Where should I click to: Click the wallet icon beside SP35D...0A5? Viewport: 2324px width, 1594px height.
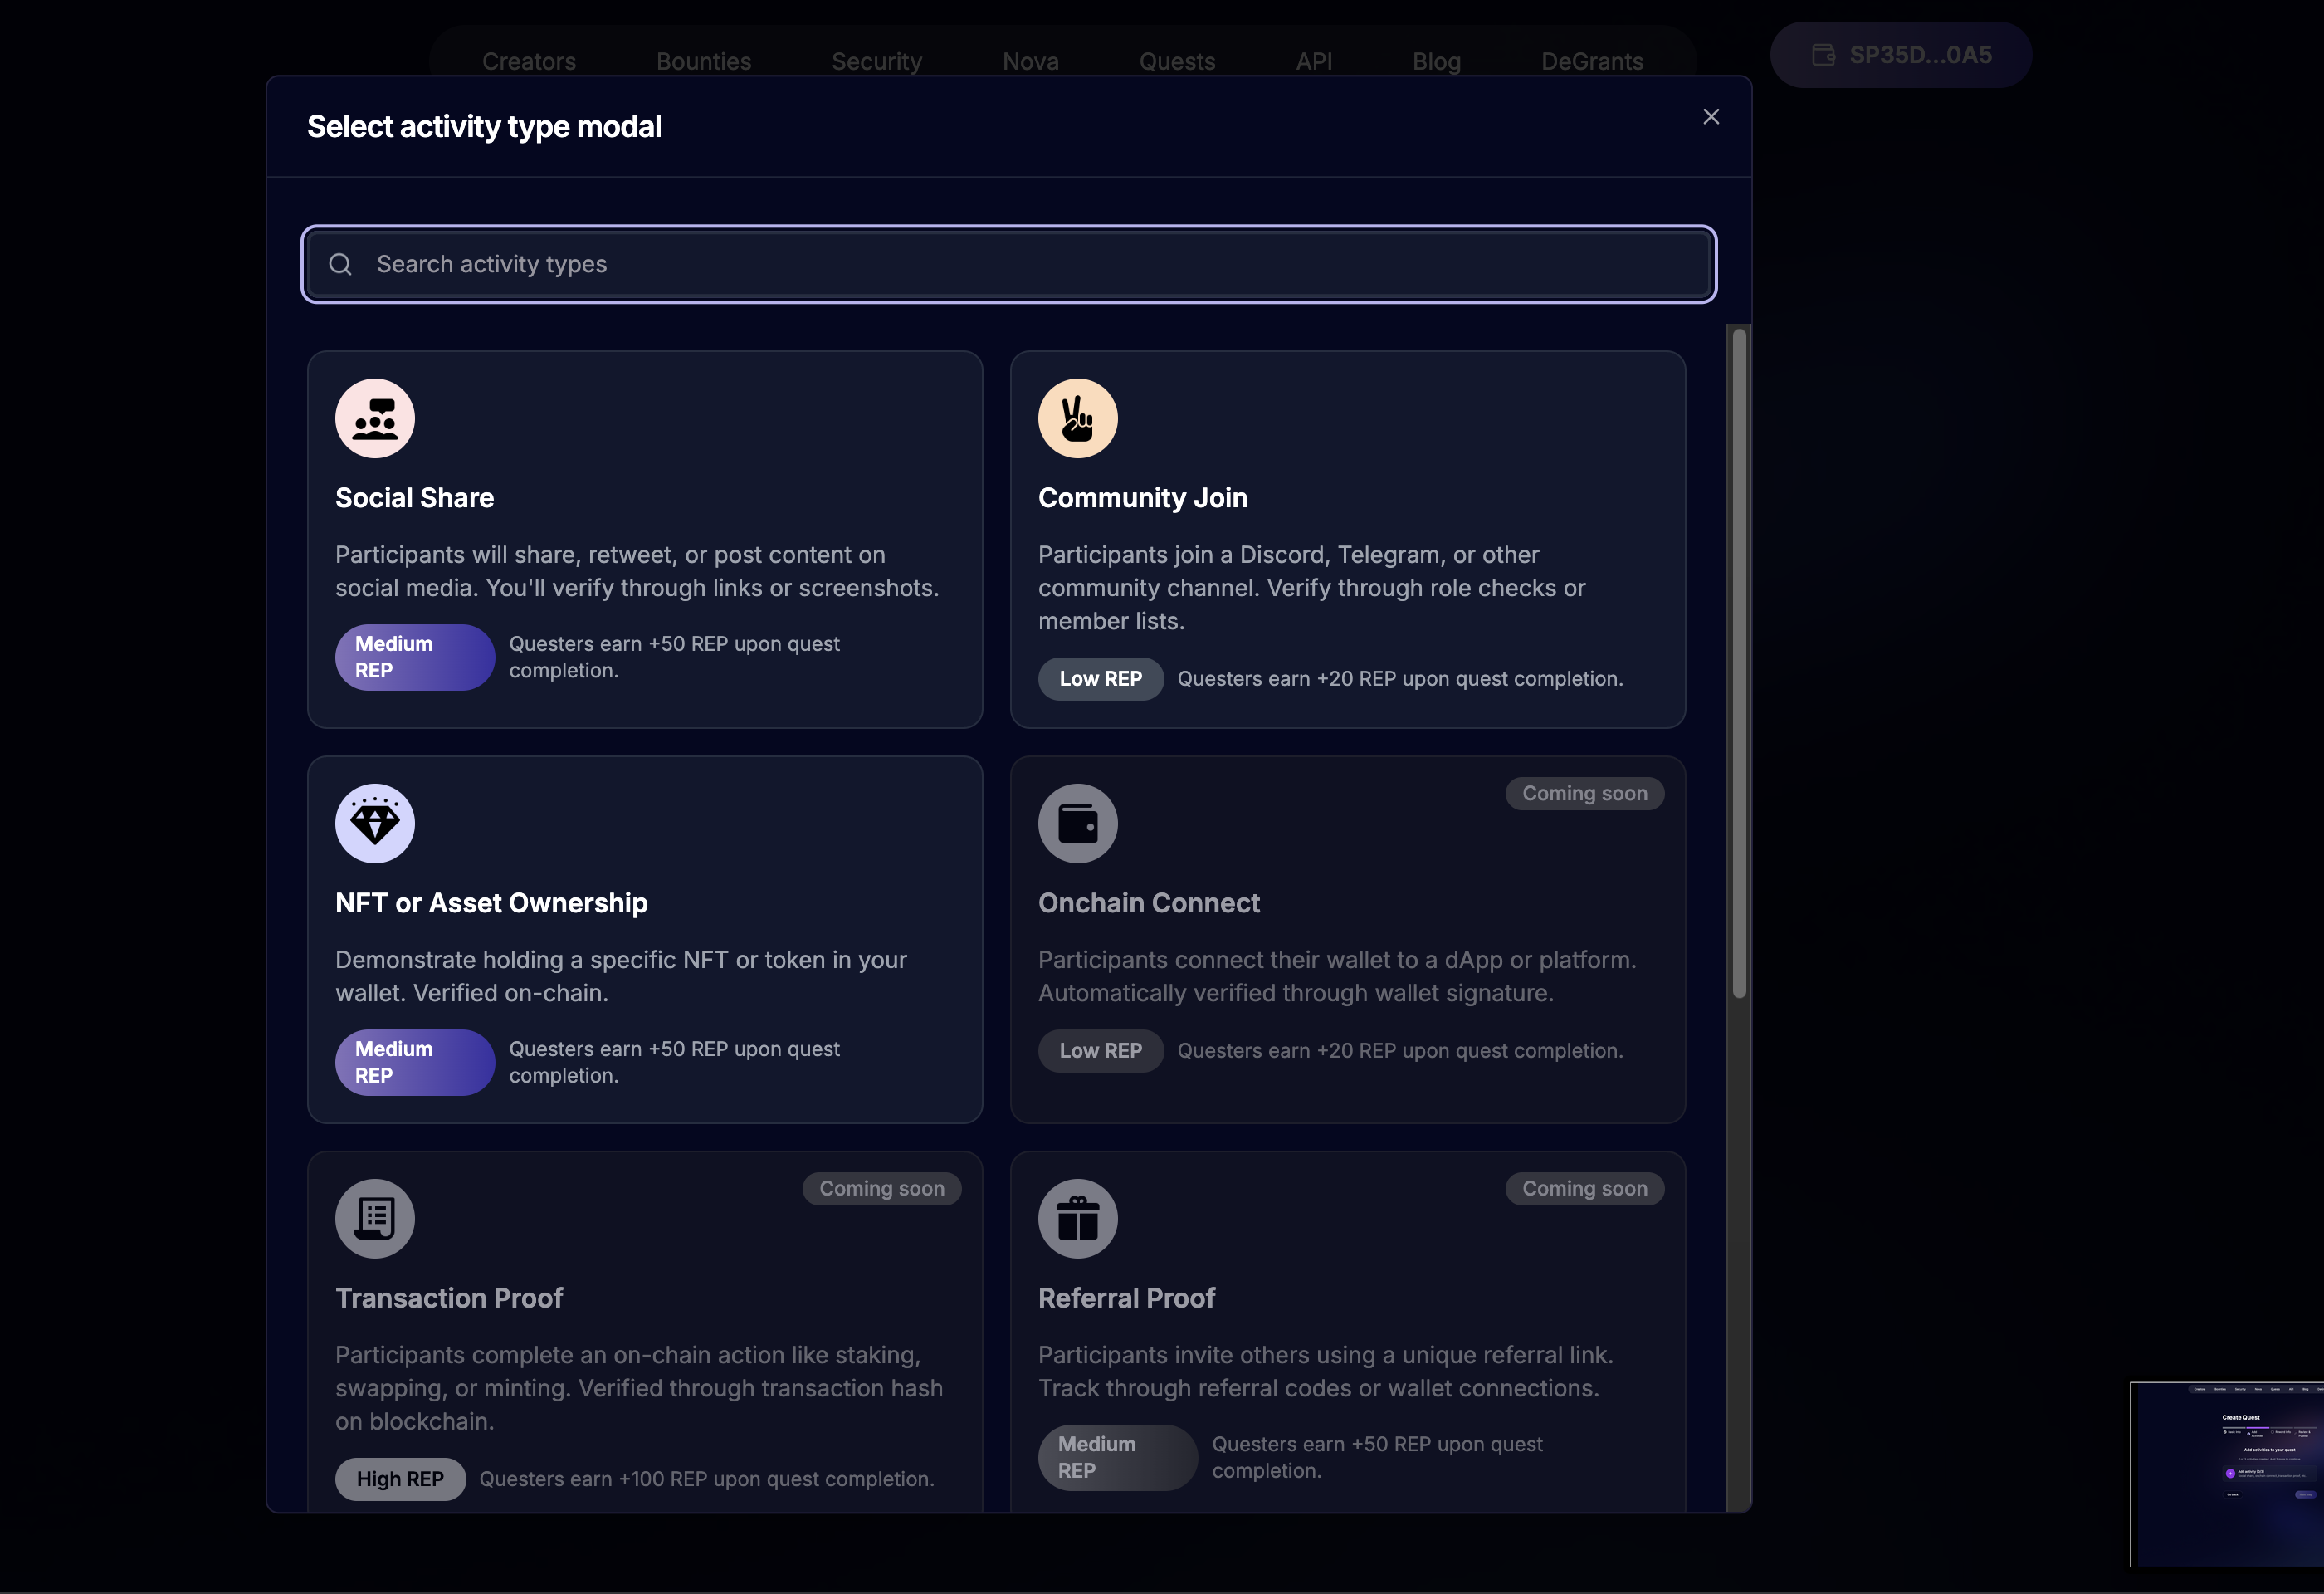(1823, 55)
